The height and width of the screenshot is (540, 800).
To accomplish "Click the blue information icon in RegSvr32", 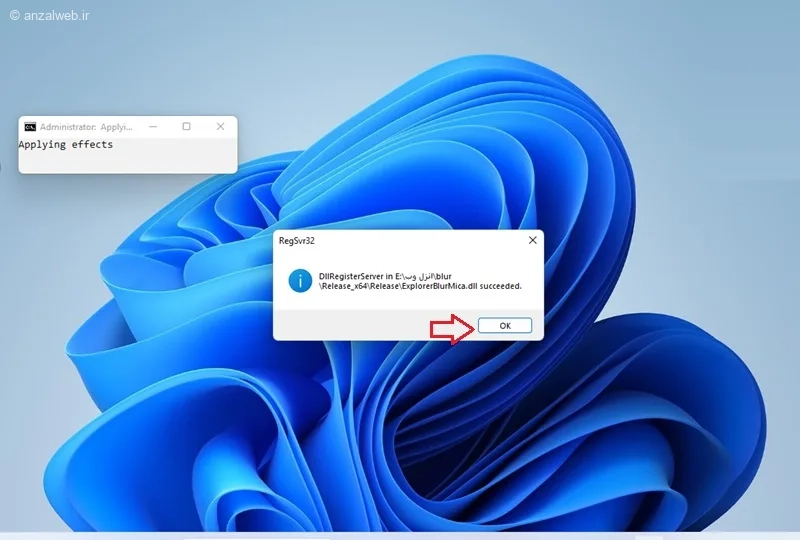I will pyautogui.click(x=300, y=281).
